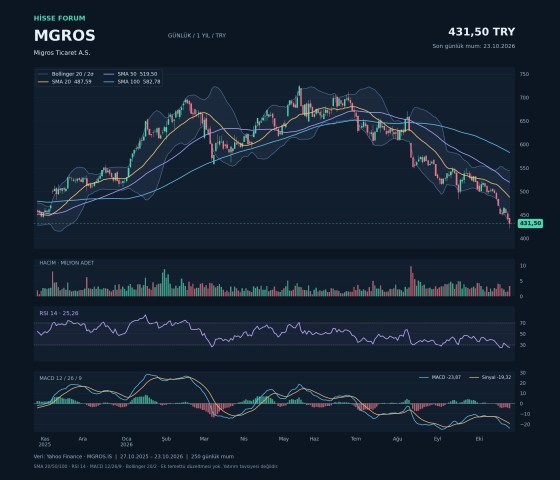Image resolution: width=560 pixels, height=480 pixels.
Task: Click the yellow SMA 20 legend line sample
Action: [x=43, y=82]
